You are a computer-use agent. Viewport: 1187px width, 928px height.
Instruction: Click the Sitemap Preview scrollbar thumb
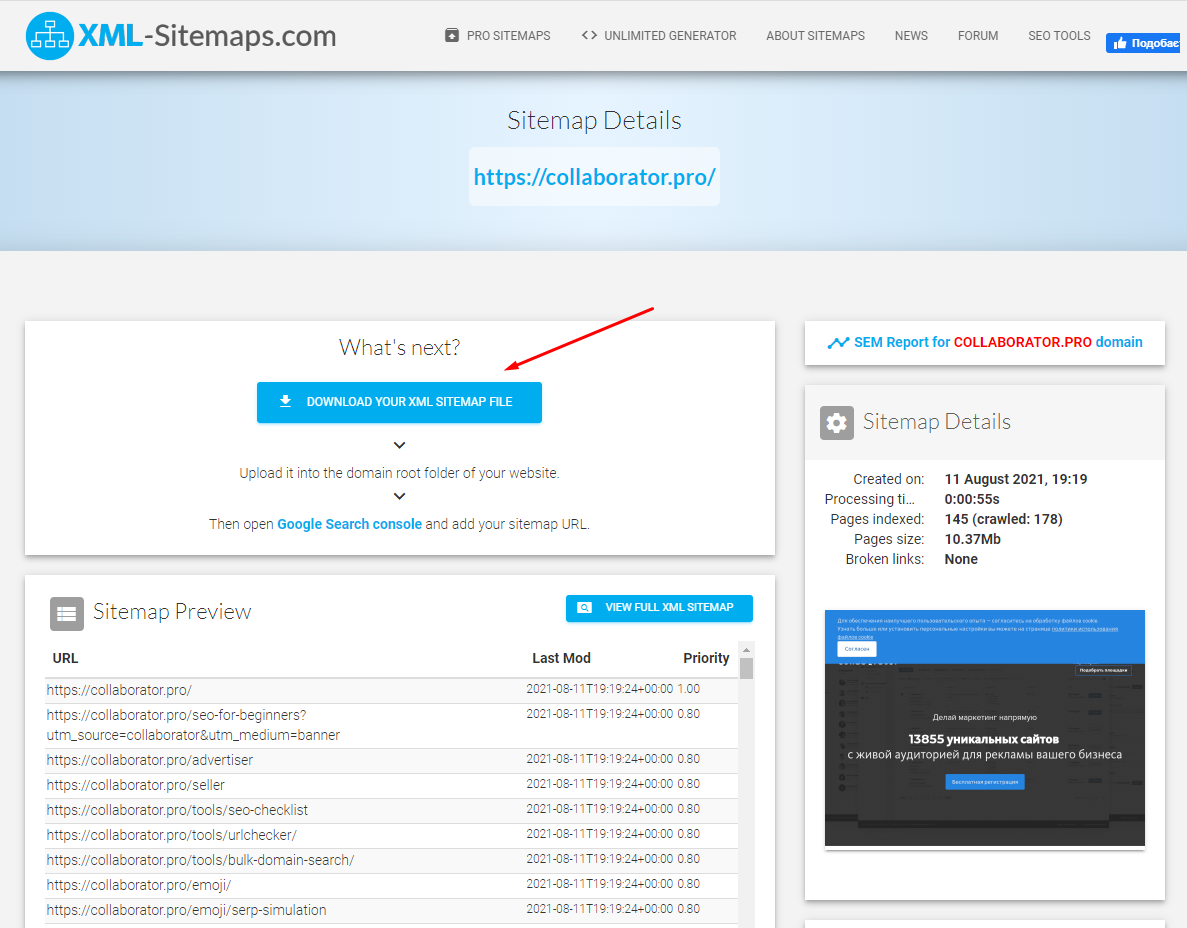746,668
